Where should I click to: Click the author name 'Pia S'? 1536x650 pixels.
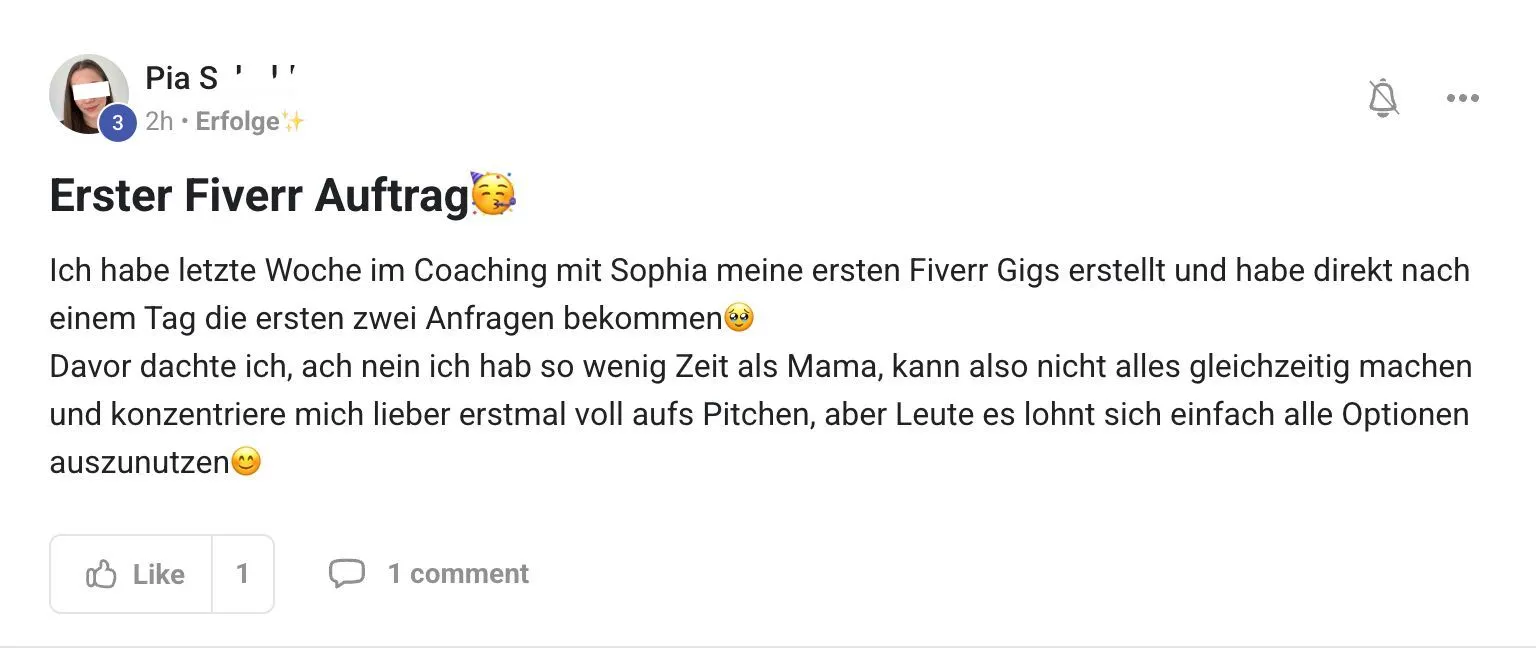point(183,78)
